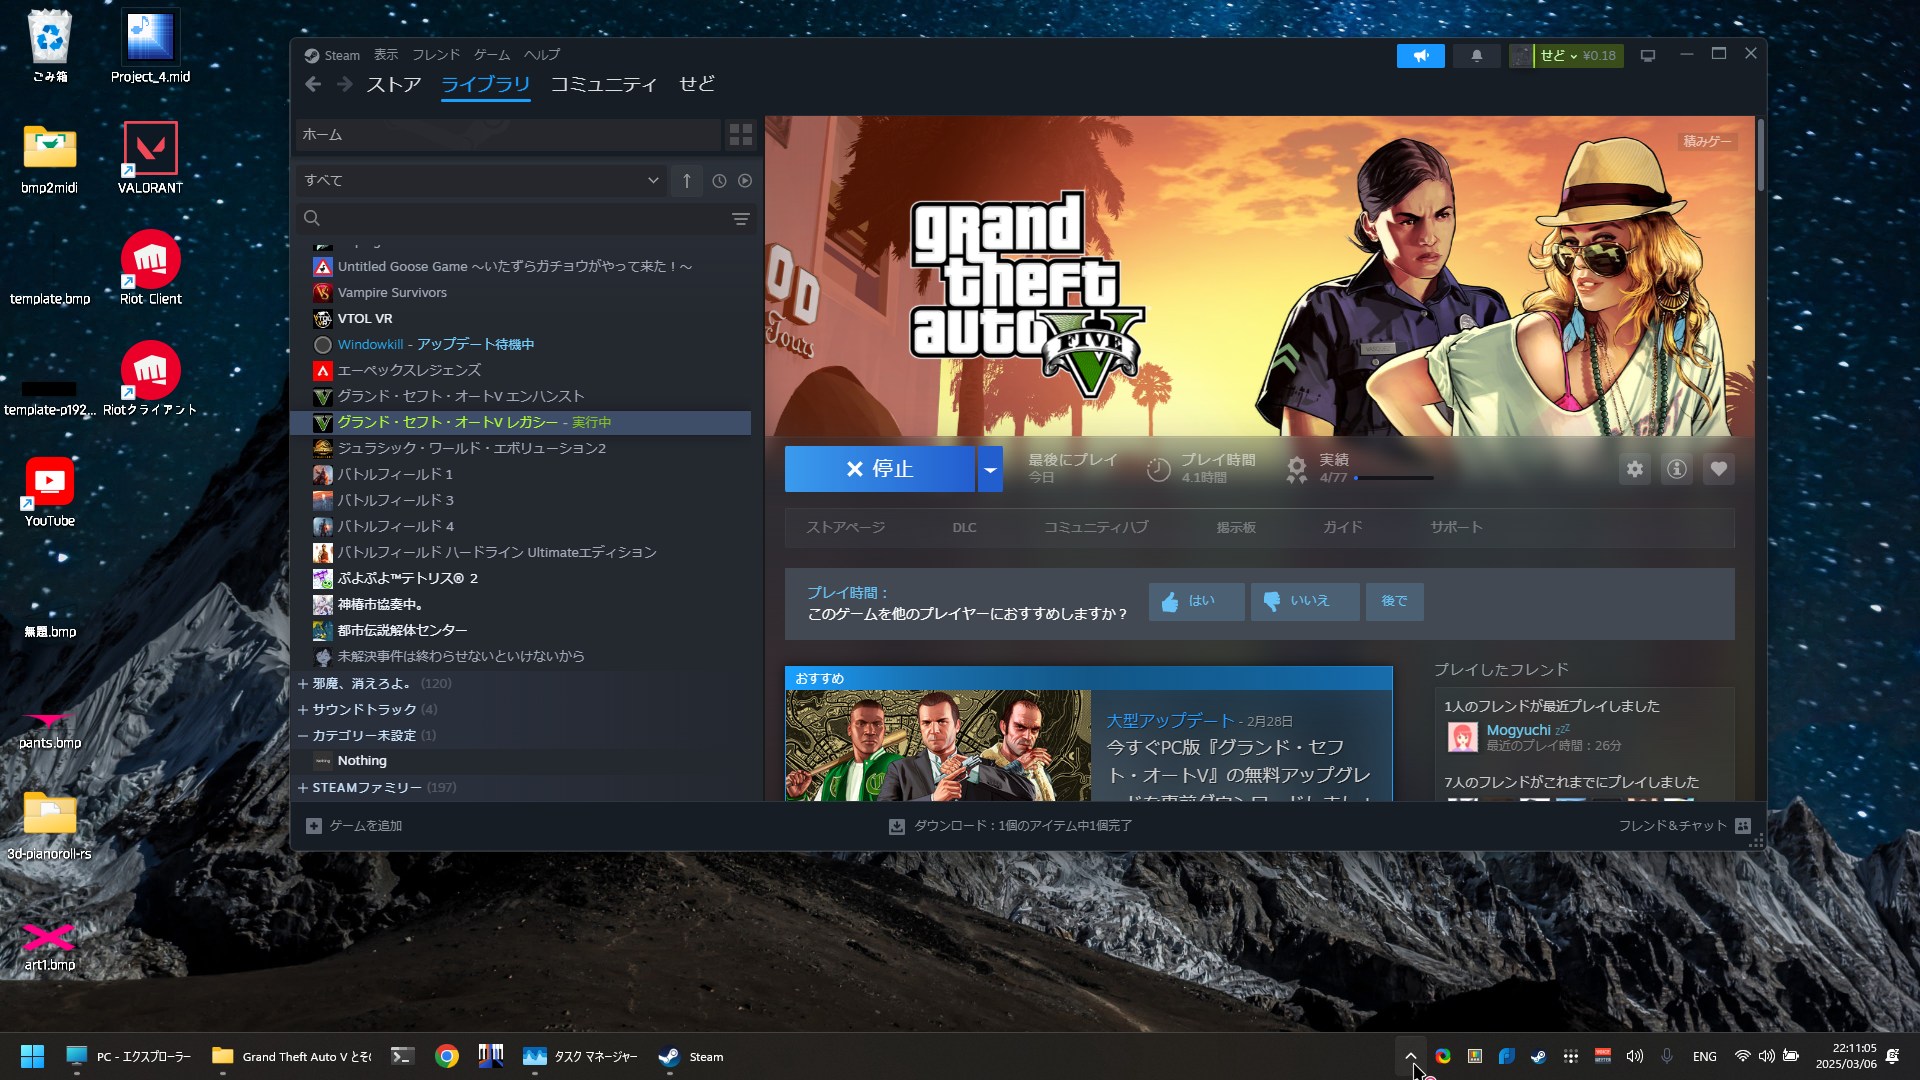
Task: Expand the サウンドトラック category
Action: (x=364, y=709)
